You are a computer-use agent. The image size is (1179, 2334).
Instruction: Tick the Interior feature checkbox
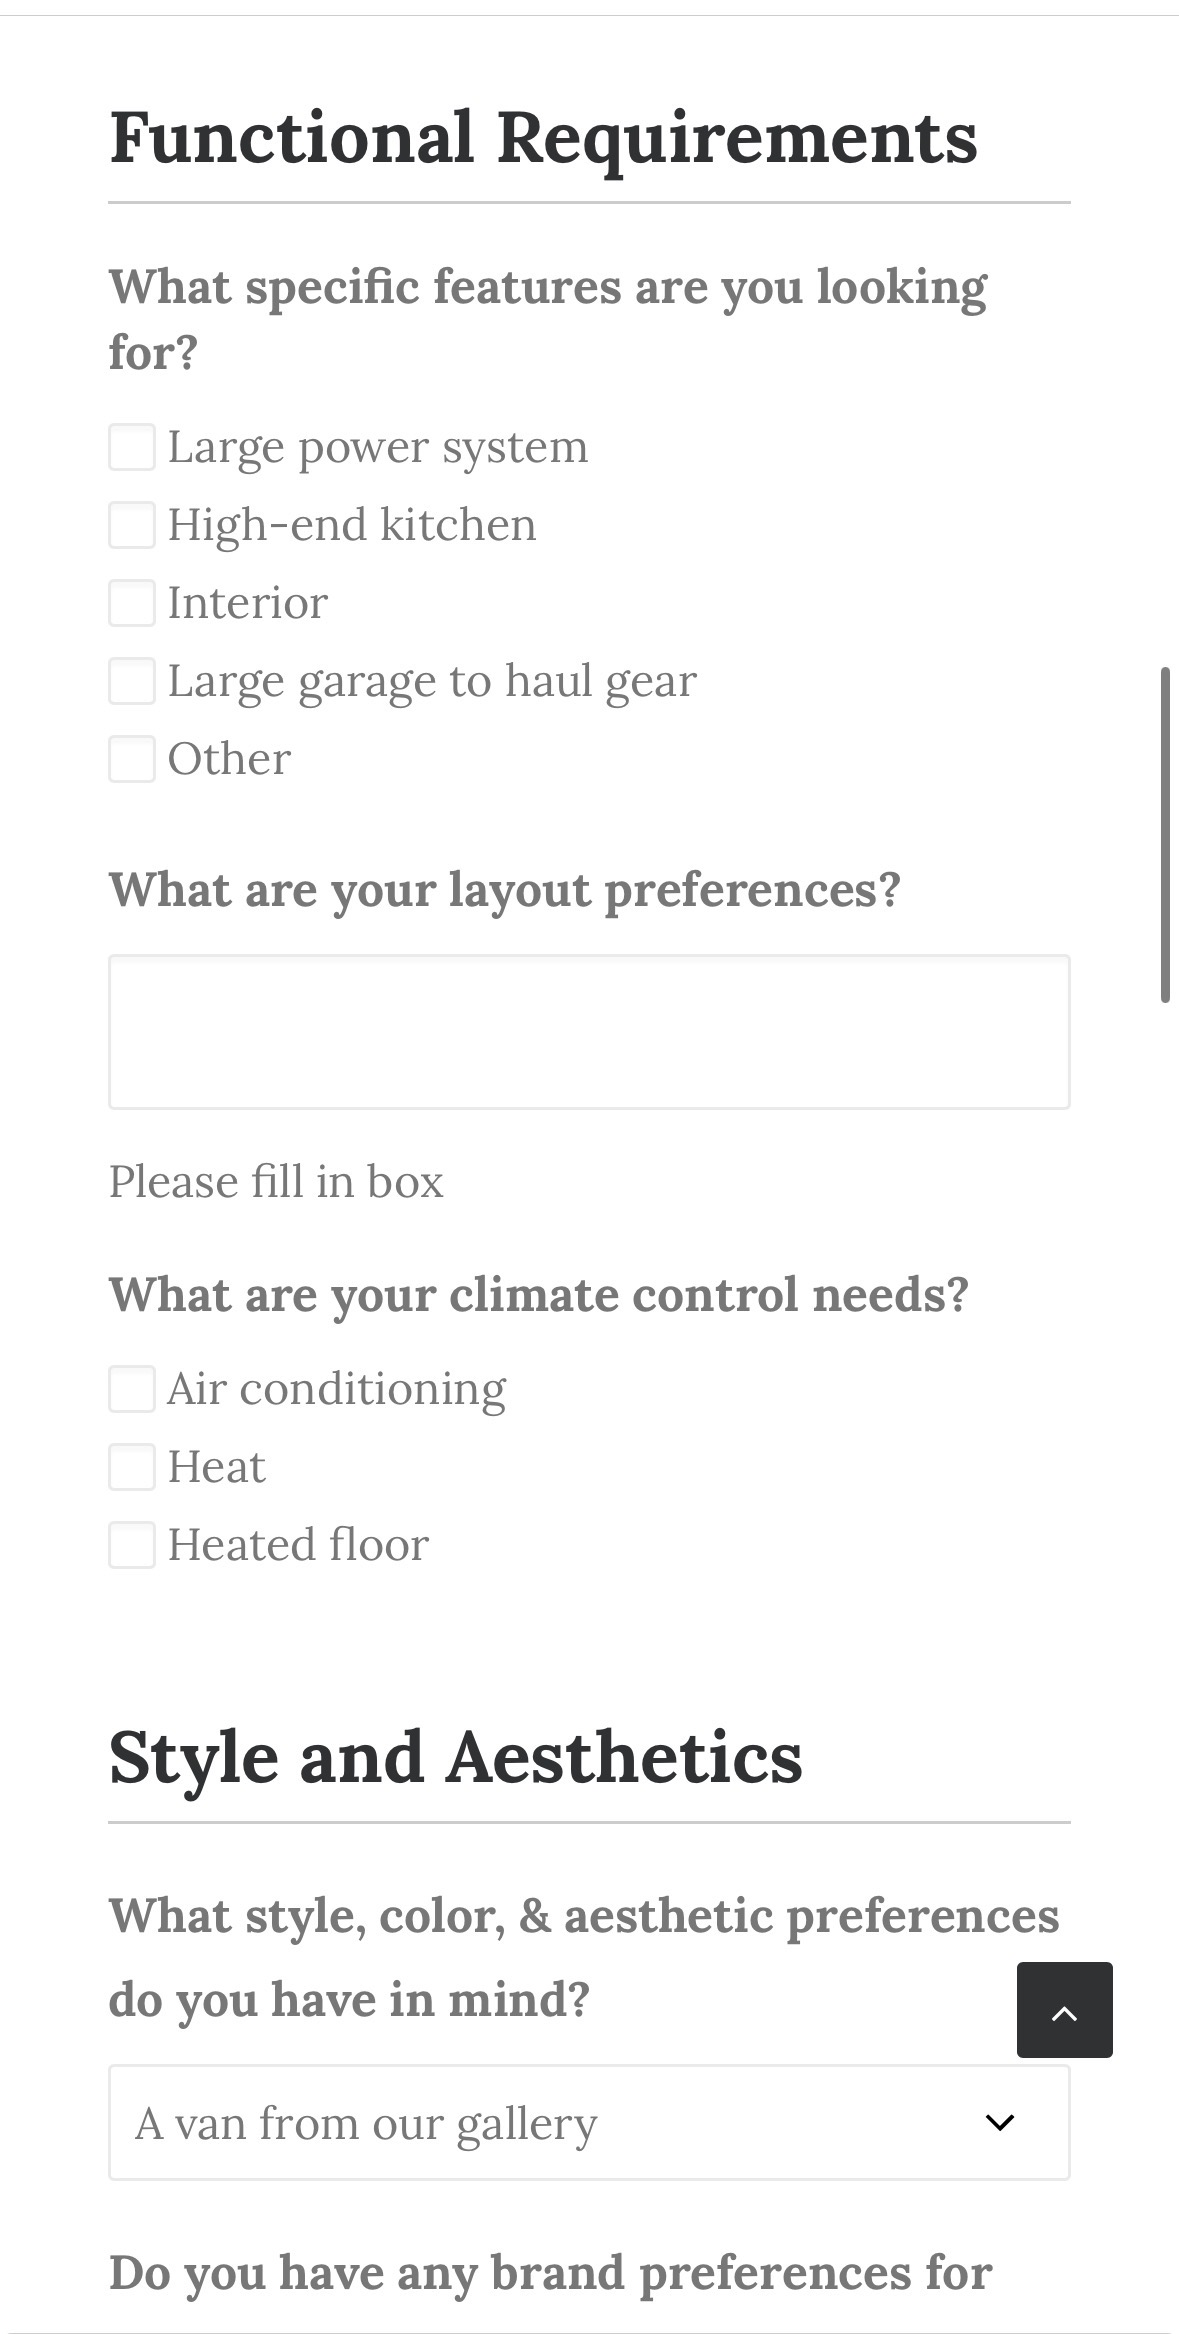tap(132, 603)
